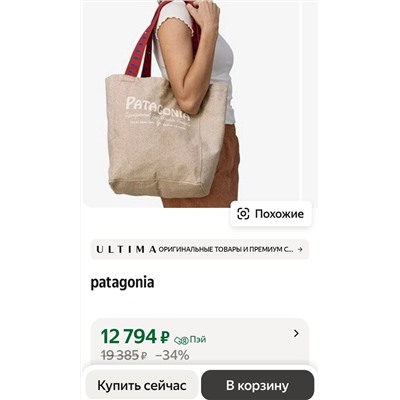Tap the Похожие similar items button

pyautogui.click(x=271, y=214)
